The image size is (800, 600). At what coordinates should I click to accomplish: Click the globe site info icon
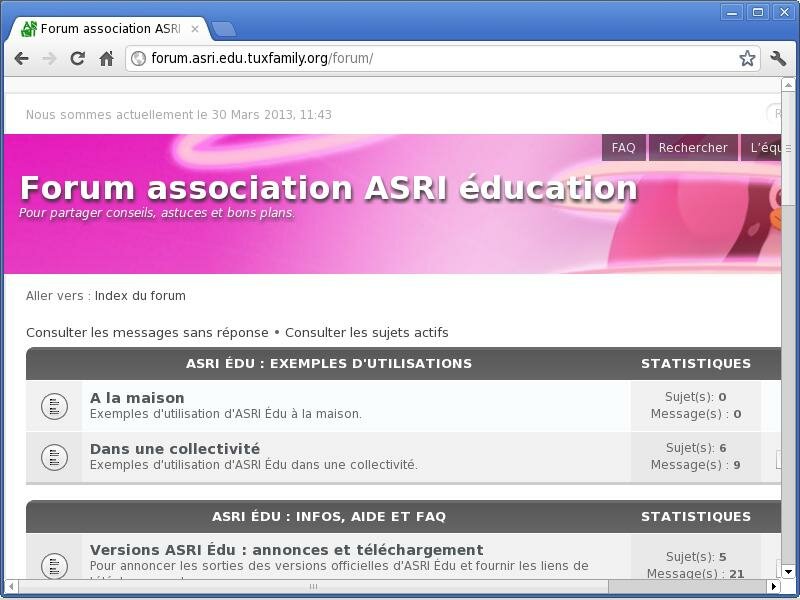(x=138, y=59)
